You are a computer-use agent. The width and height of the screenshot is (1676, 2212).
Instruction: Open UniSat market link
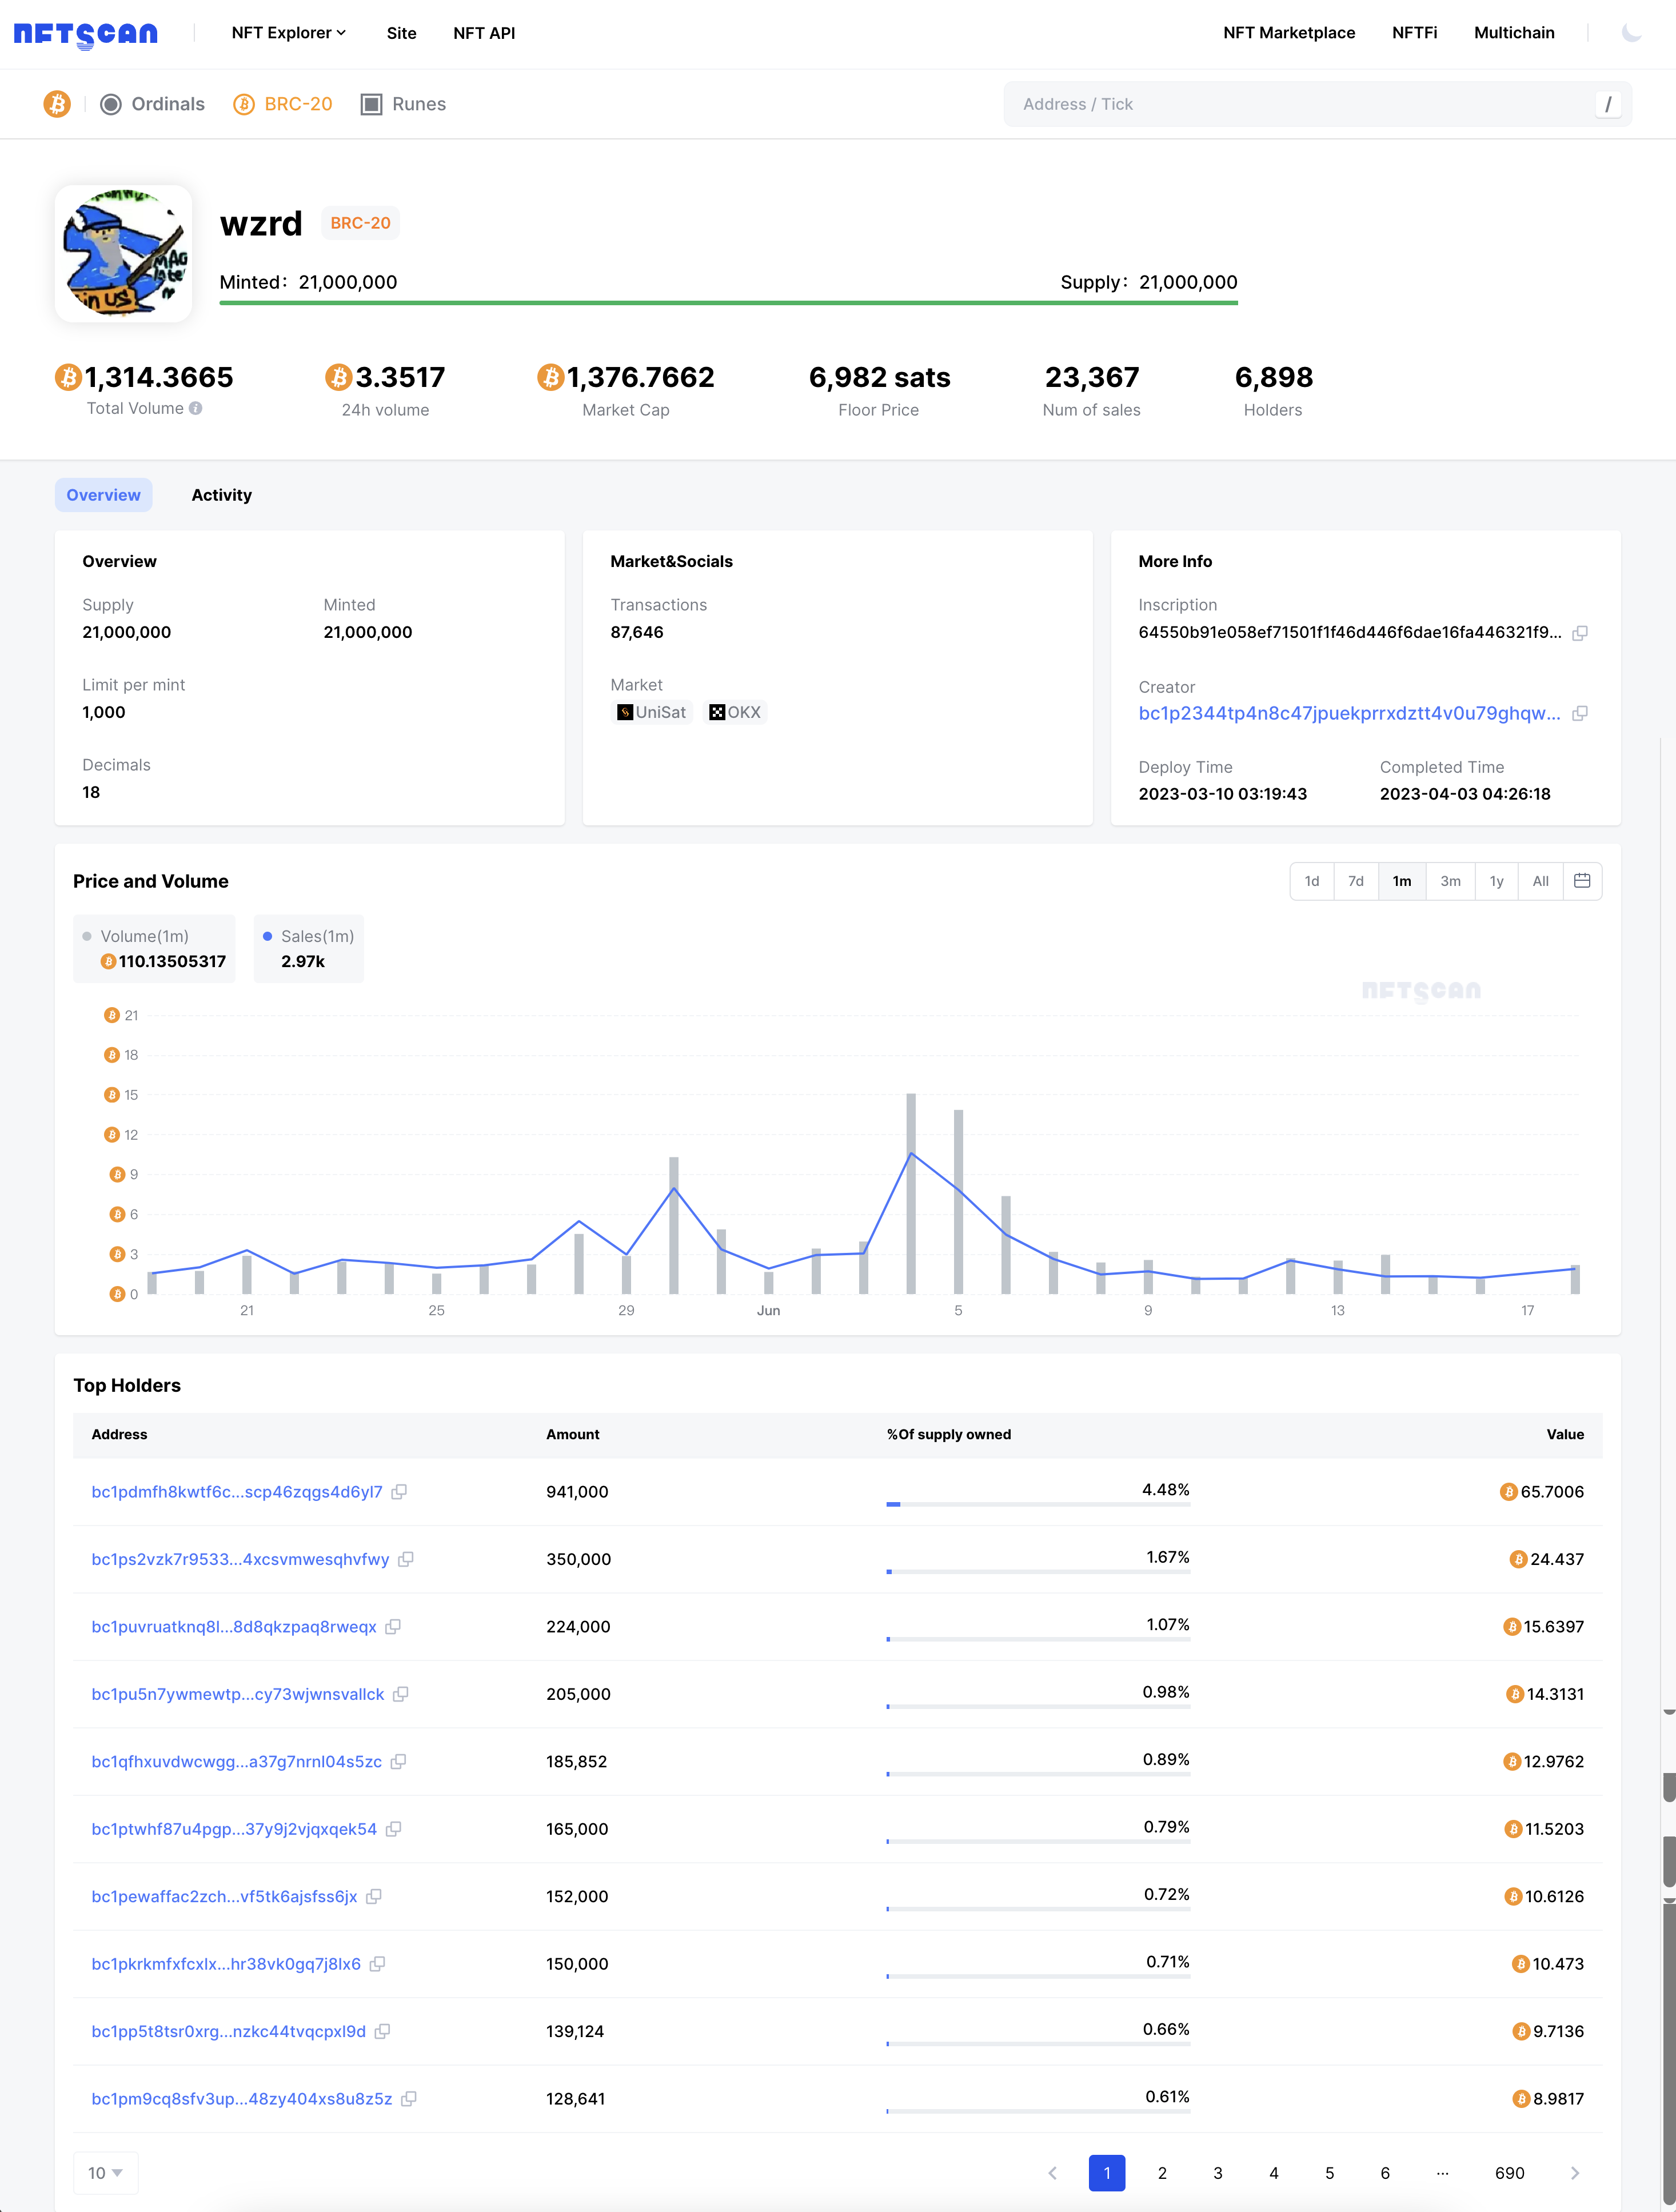(x=652, y=712)
